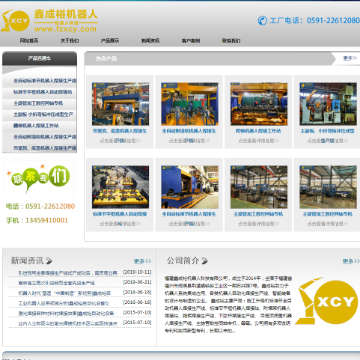Click the arrow icon next to 公司简介
Image resolution: width=360 pixels, height=360 pixels.
[x=204, y=260]
